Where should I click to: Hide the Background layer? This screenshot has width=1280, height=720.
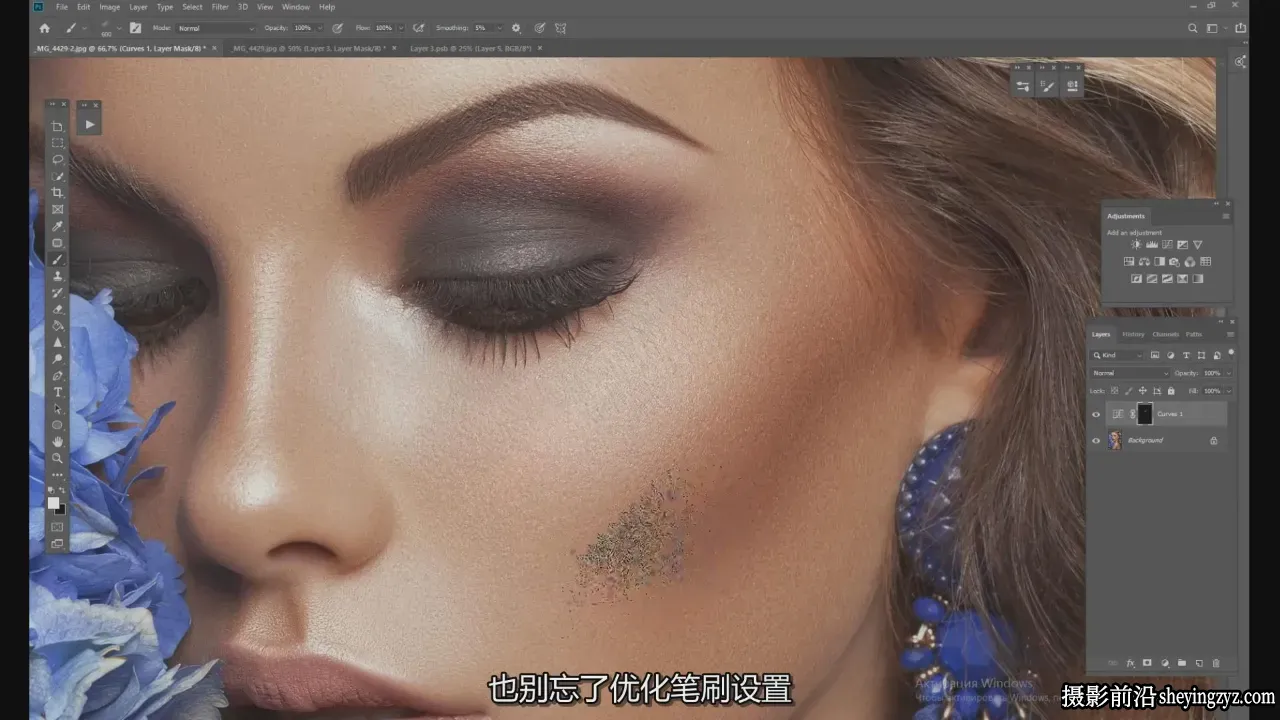pos(1096,440)
